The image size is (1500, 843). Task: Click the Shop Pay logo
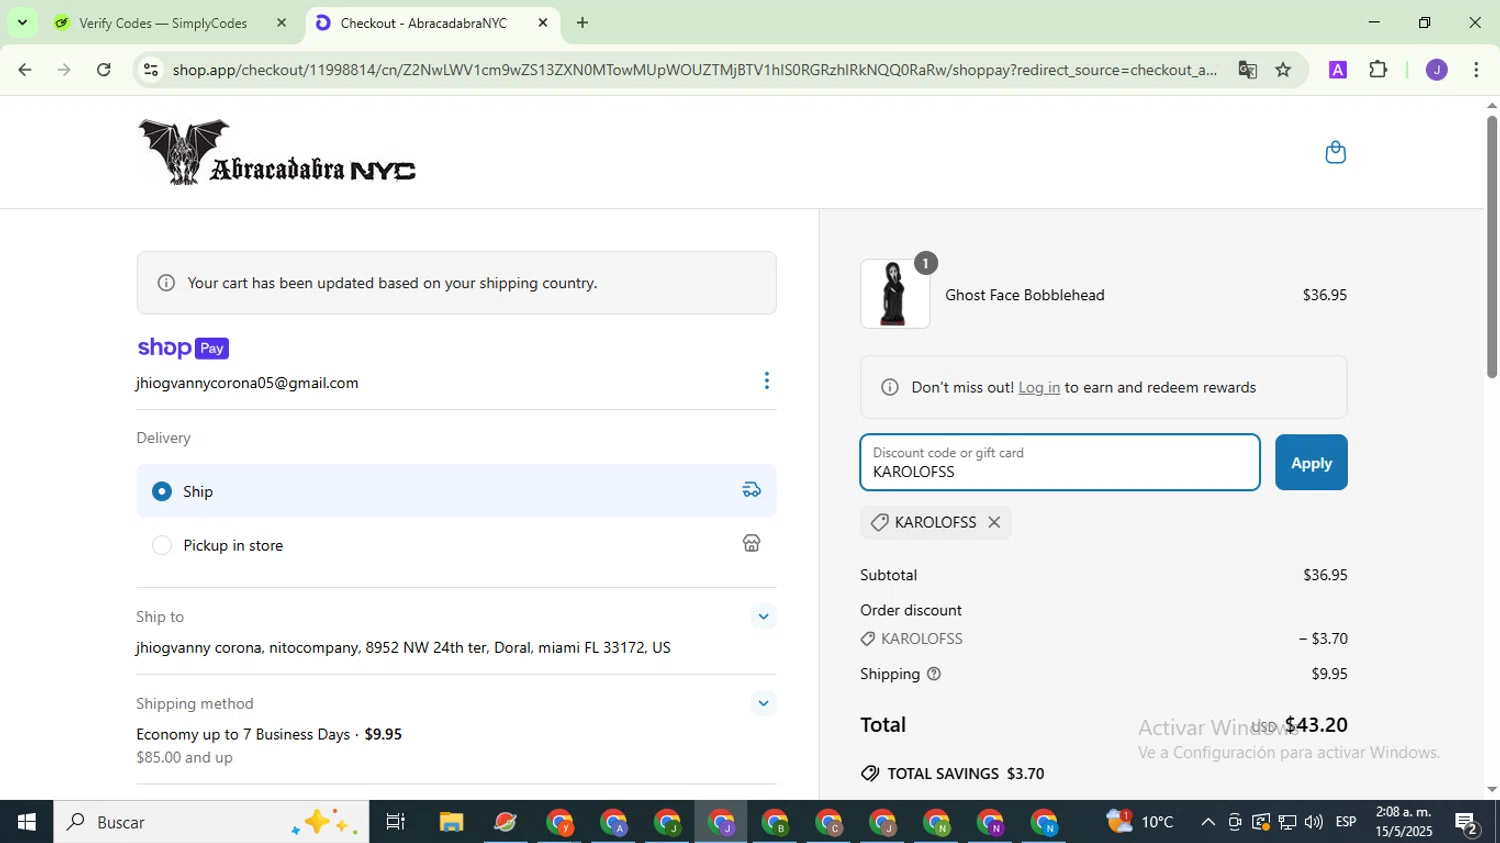coord(183,348)
